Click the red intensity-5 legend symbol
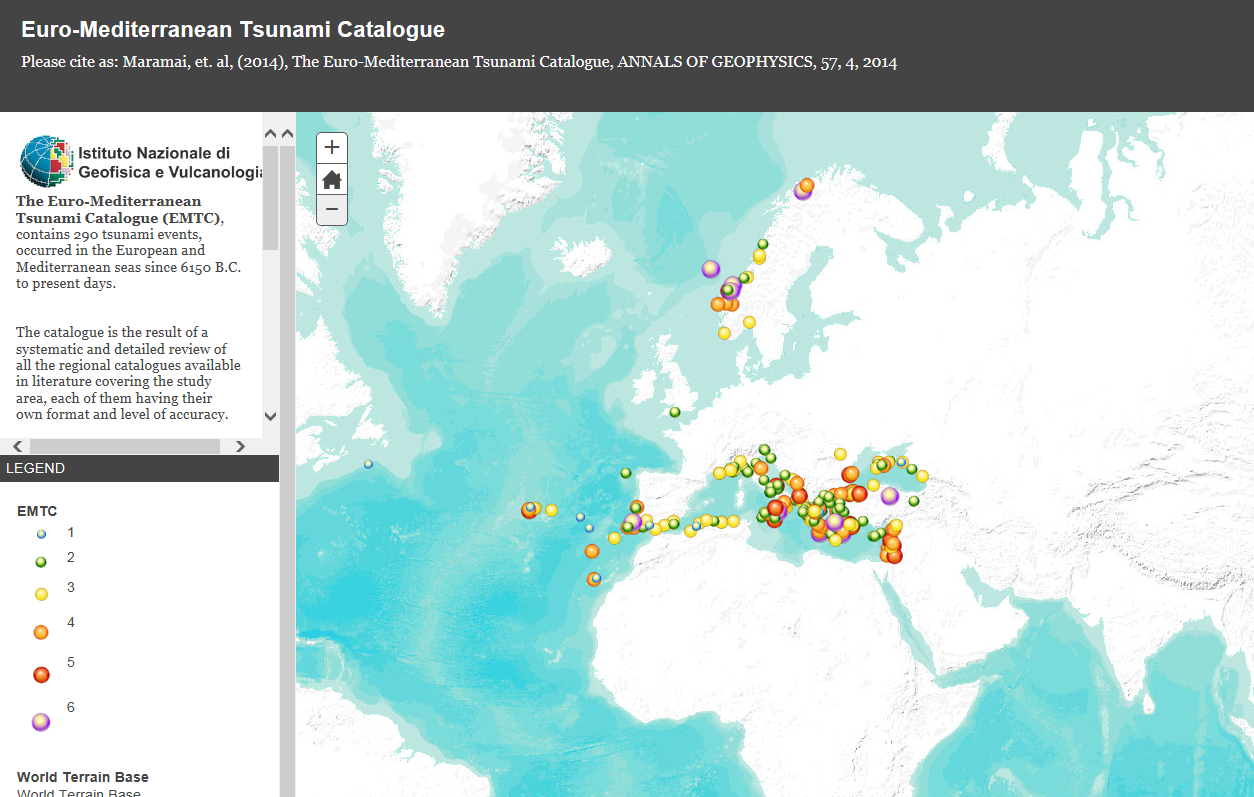The height and width of the screenshot is (797, 1254). (40, 674)
